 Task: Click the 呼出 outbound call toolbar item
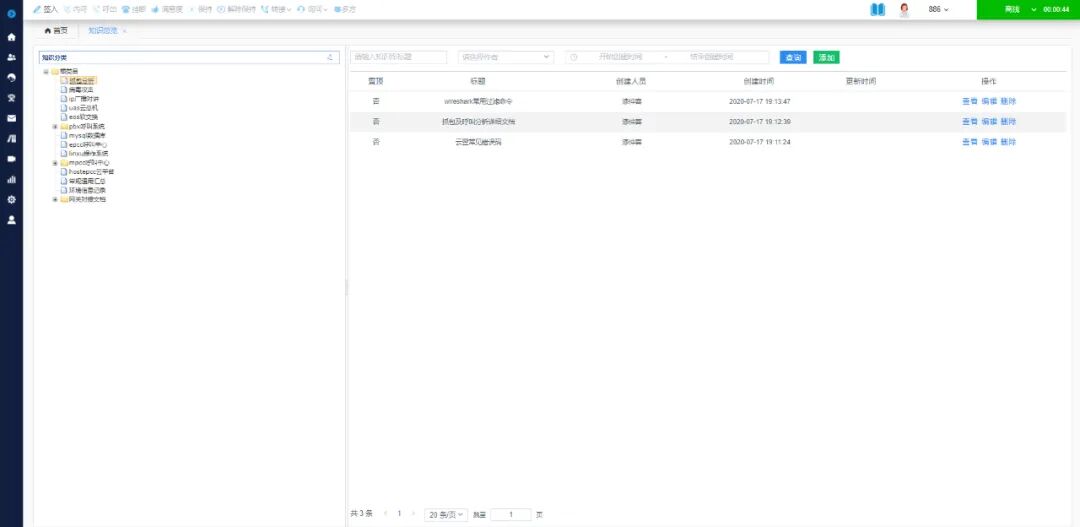tap(104, 10)
